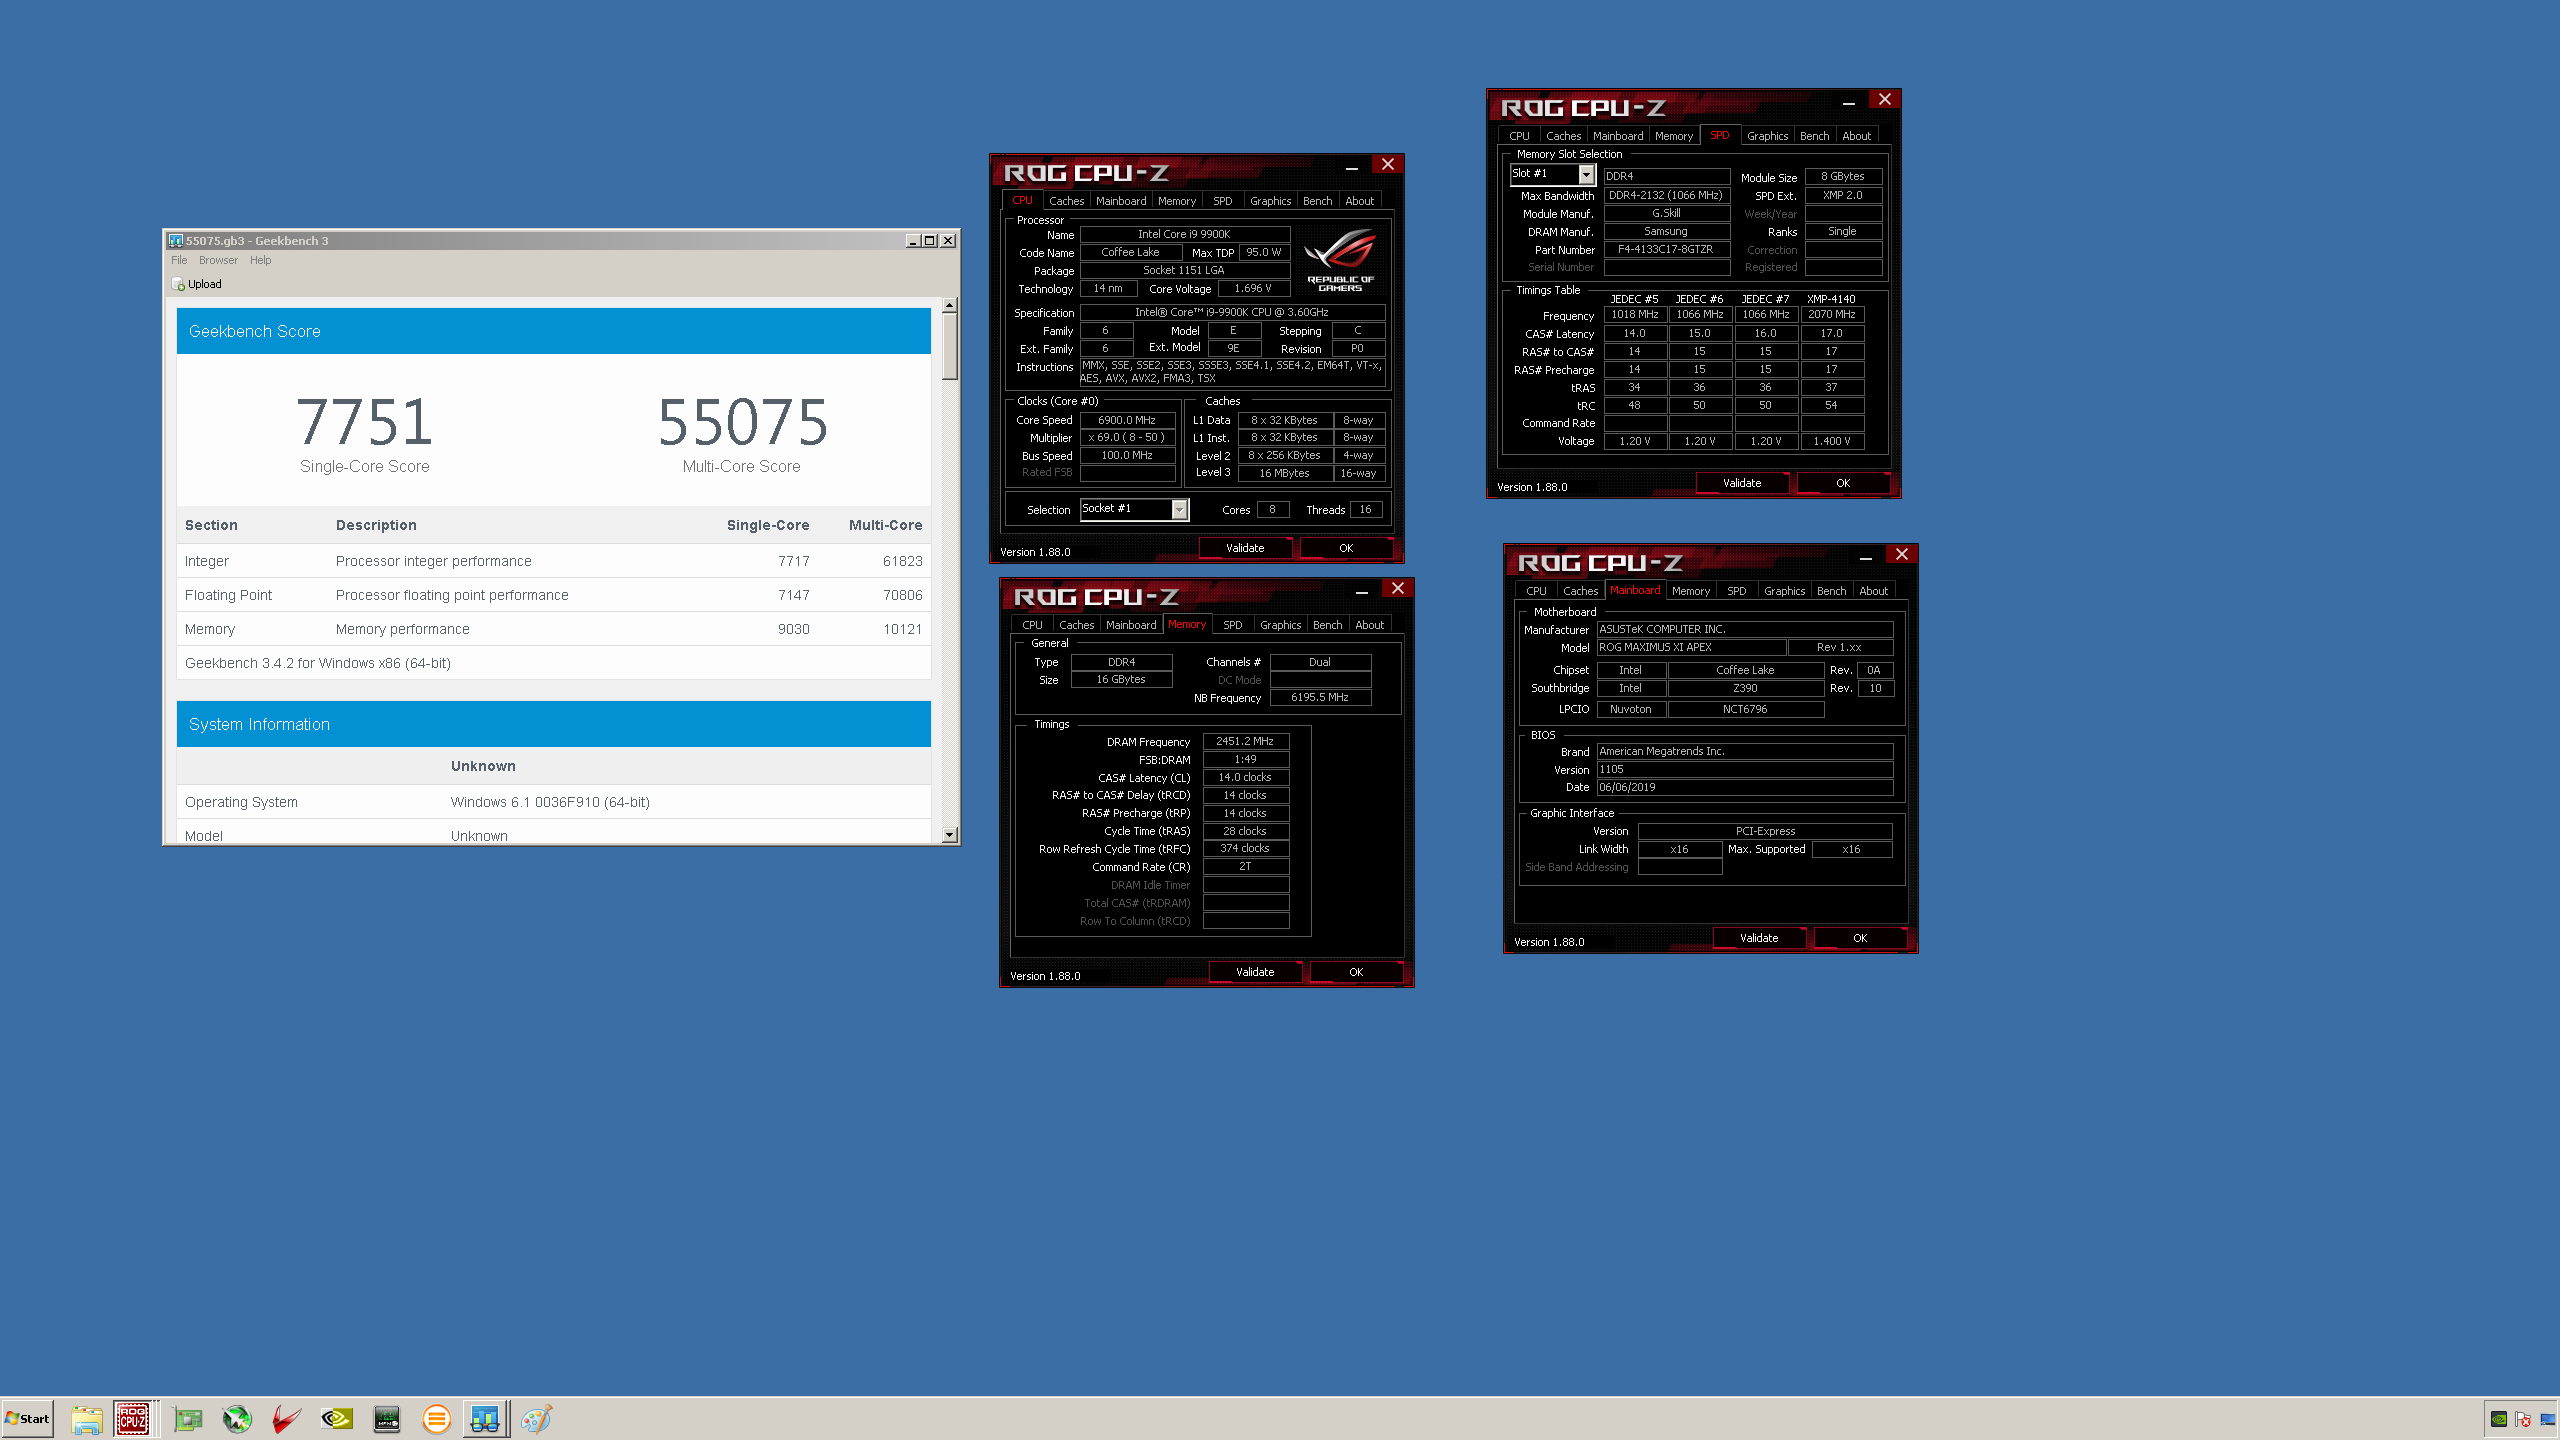Screen dimensions: 2560x1440
Task: Open Graphics tab in the Mainboard window
Action: click(x=1784, y=591)
